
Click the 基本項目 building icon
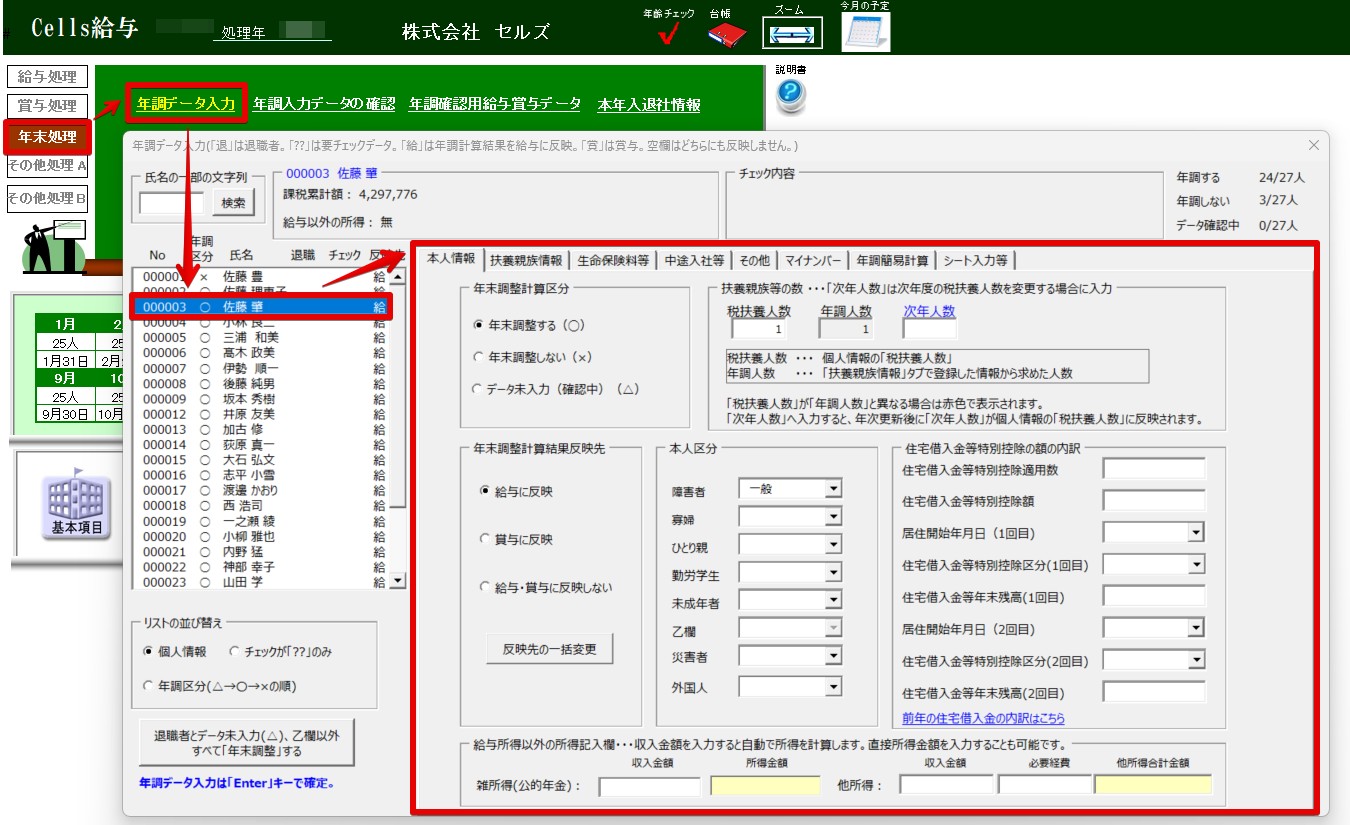[77, 506]
